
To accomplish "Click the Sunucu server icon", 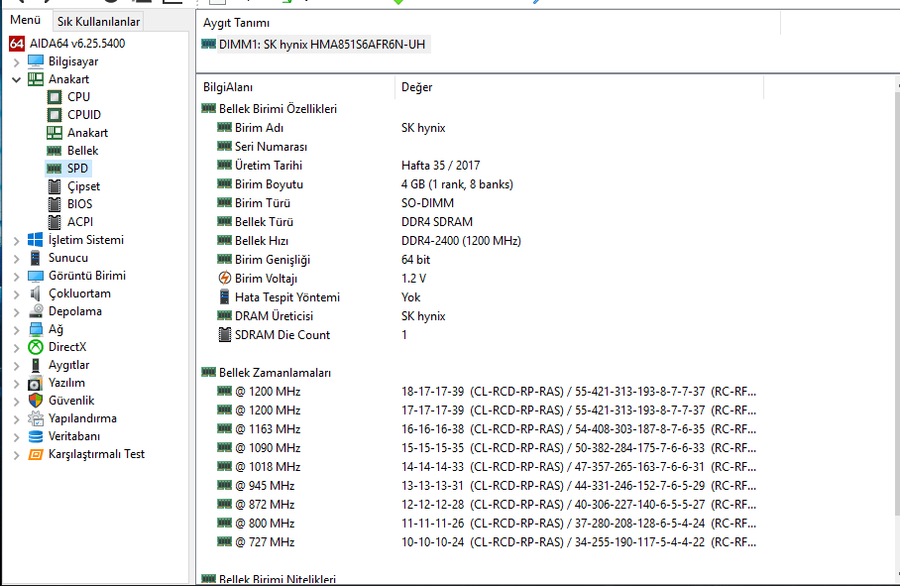I will tap(36, 258).
